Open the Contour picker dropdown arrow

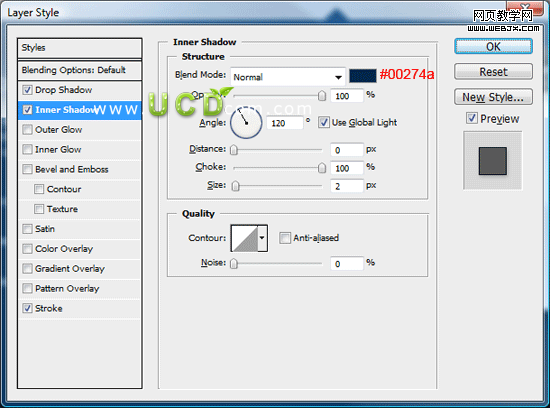(262, 238)
